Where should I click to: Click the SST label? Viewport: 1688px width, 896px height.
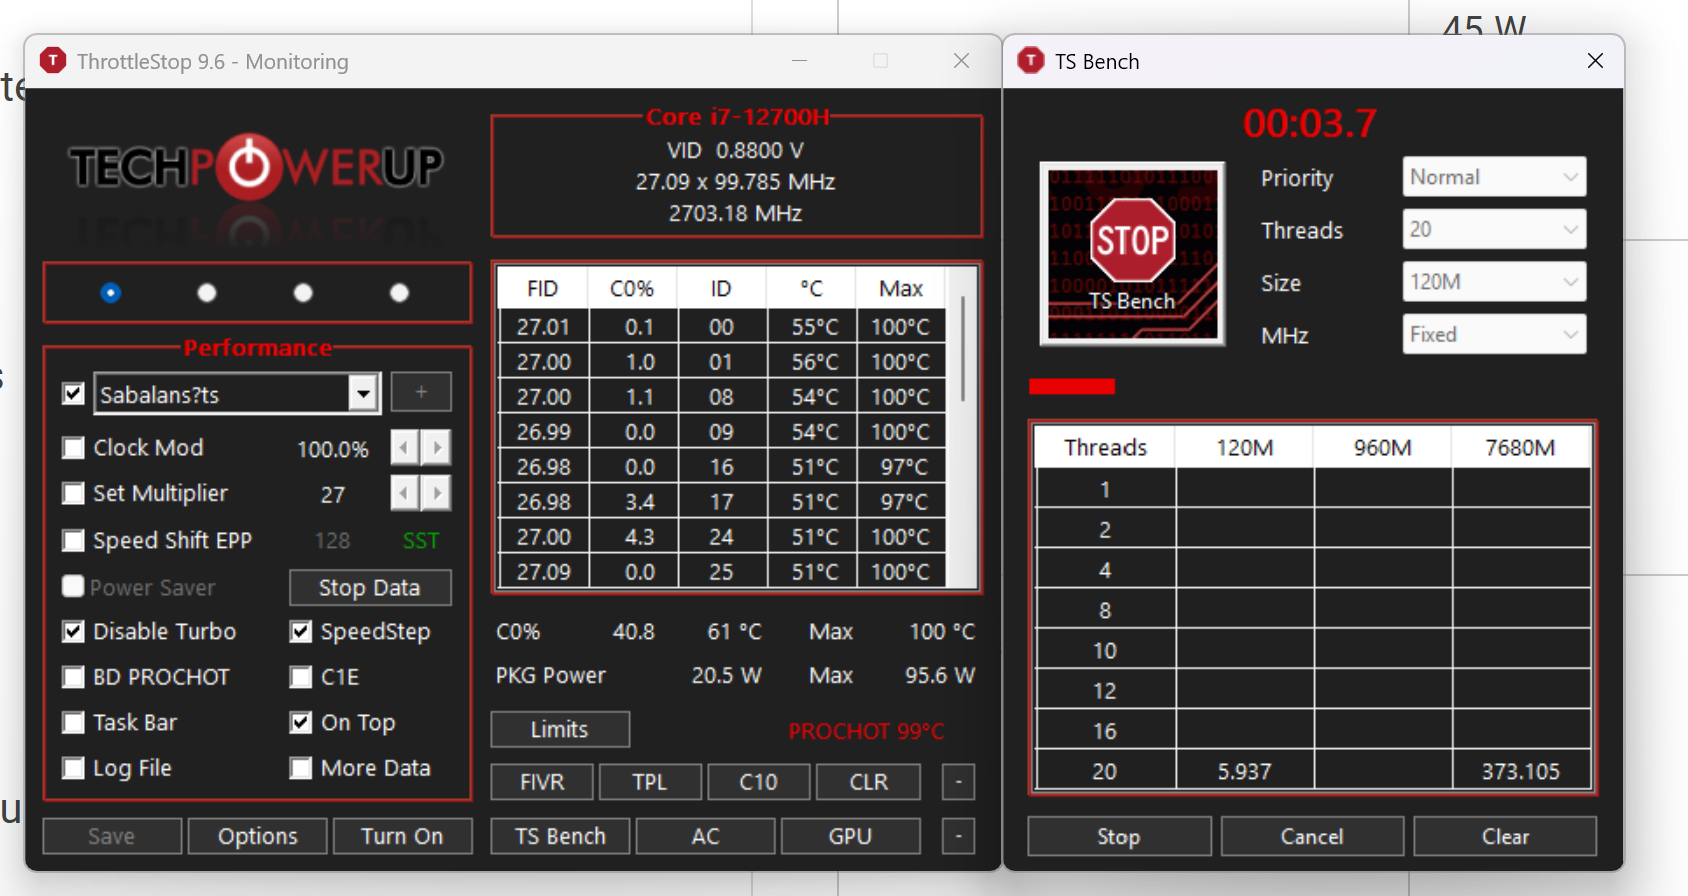[421, 541]
